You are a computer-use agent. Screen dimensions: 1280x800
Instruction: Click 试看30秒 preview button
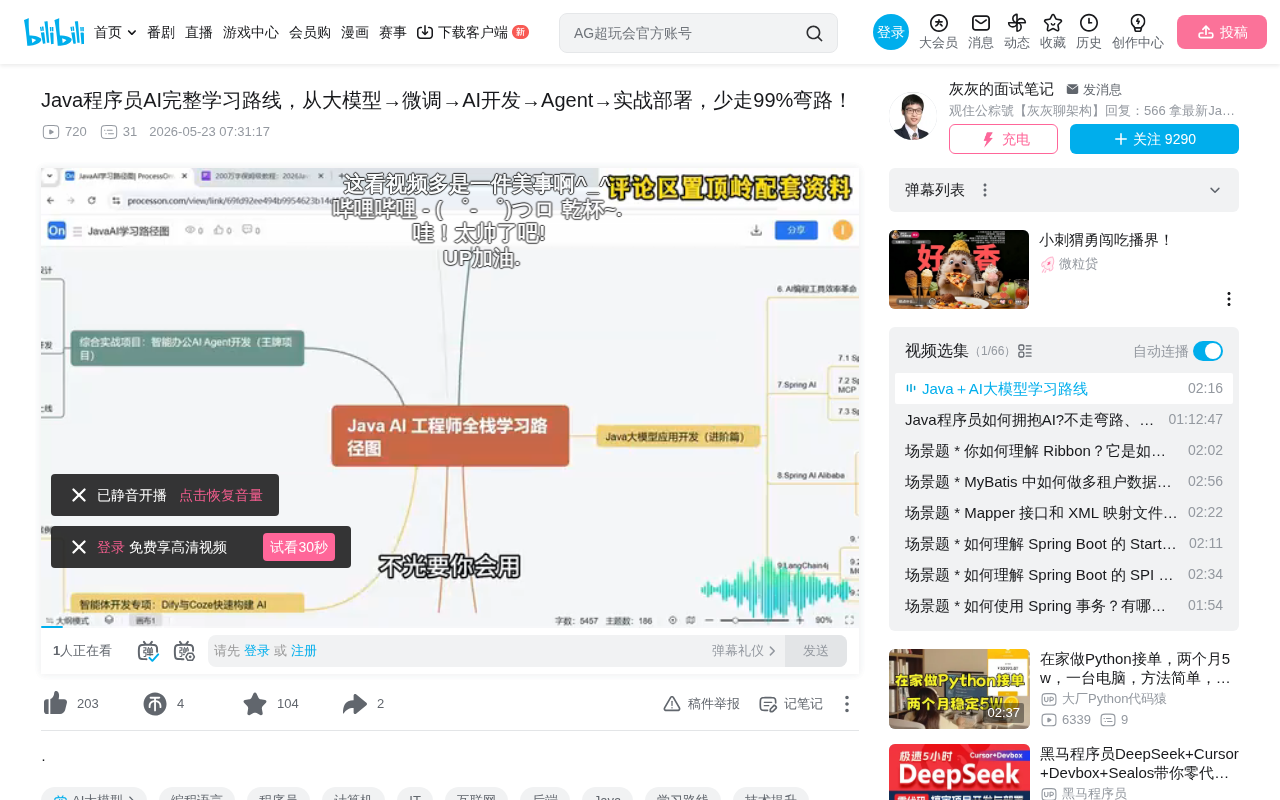coord(299,547)
